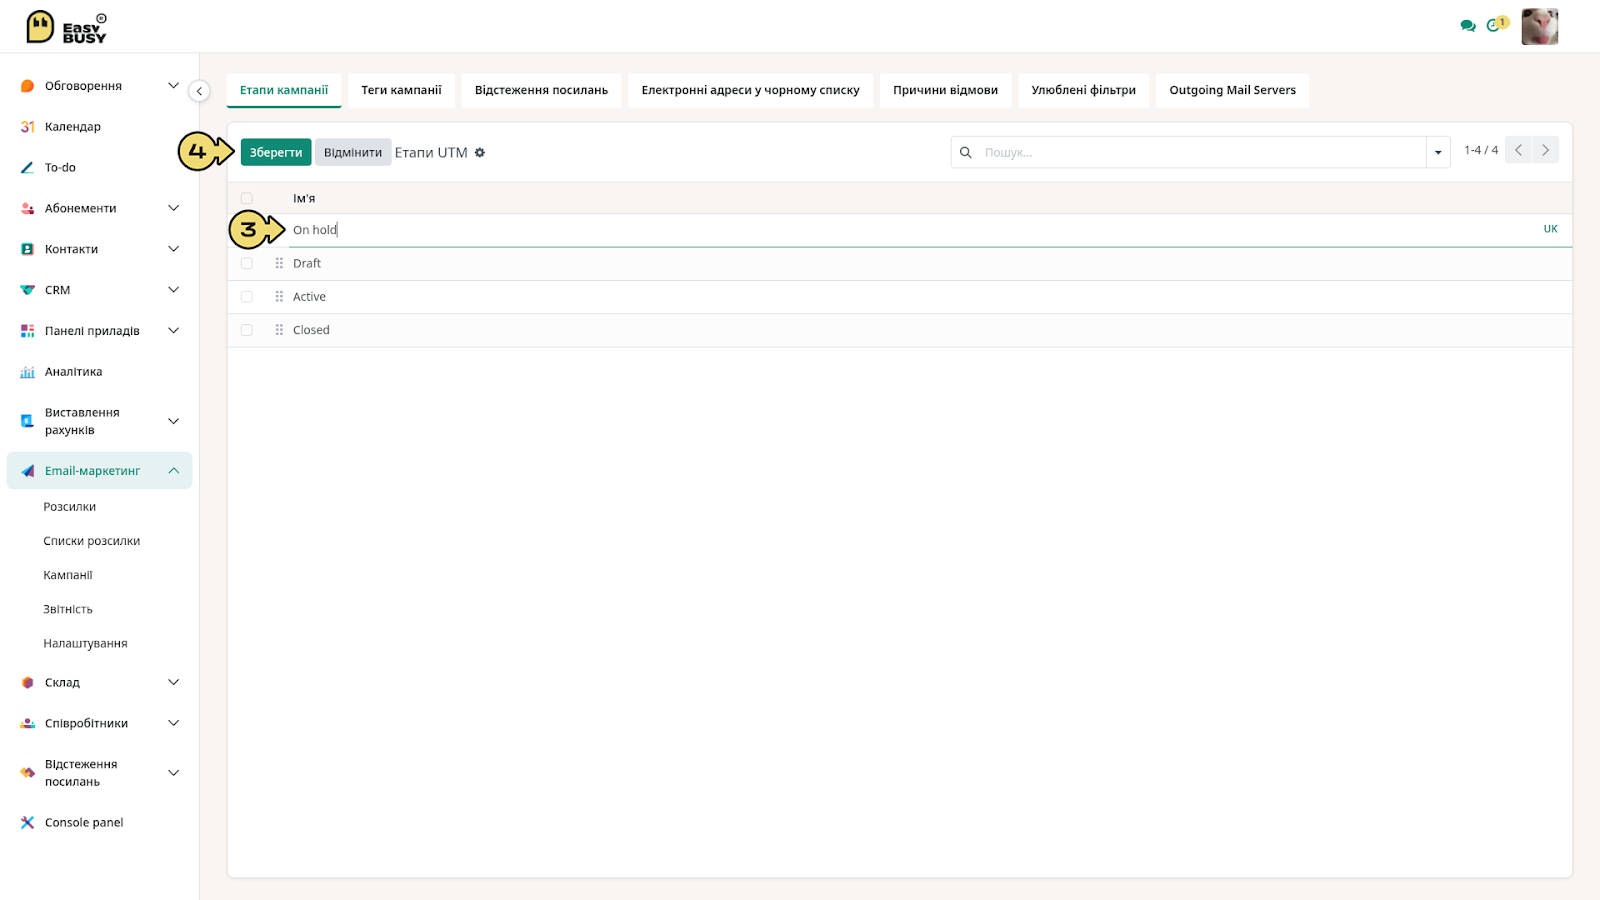Click the Зберегти button
This screenshot has height=900, width=1600.
(276, 153)
